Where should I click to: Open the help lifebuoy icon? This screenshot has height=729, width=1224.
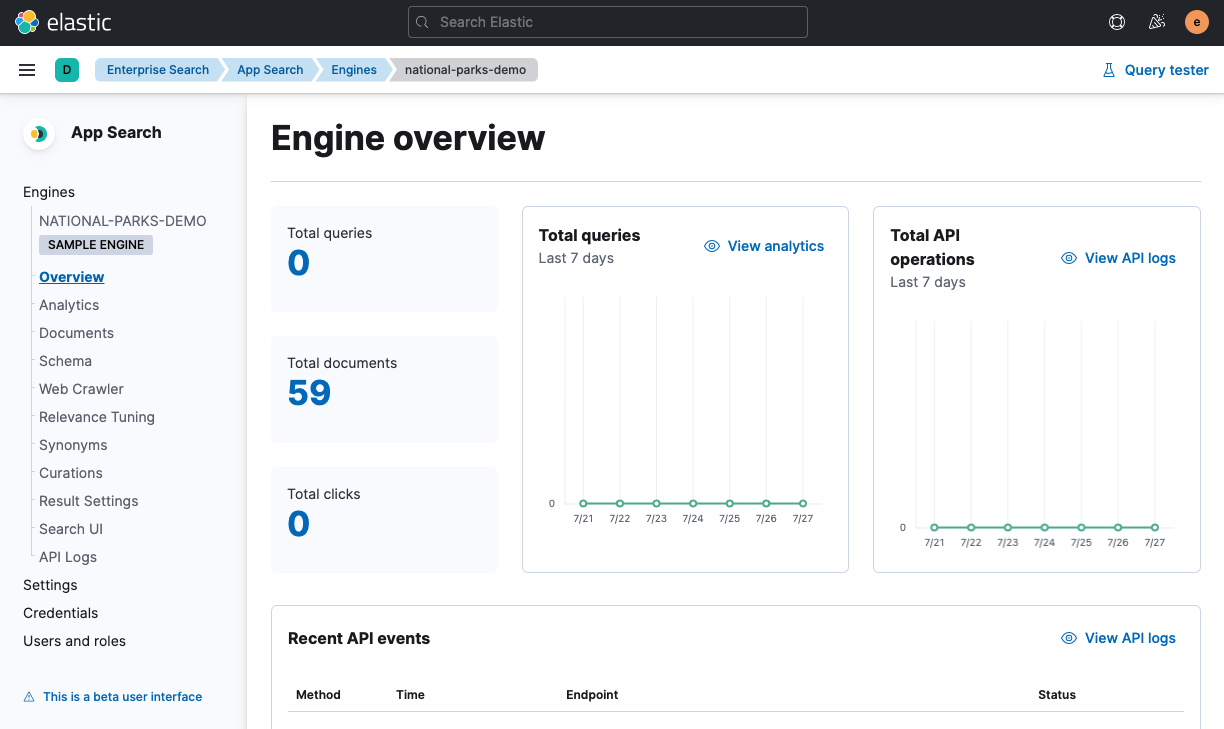coord(1117,21)
